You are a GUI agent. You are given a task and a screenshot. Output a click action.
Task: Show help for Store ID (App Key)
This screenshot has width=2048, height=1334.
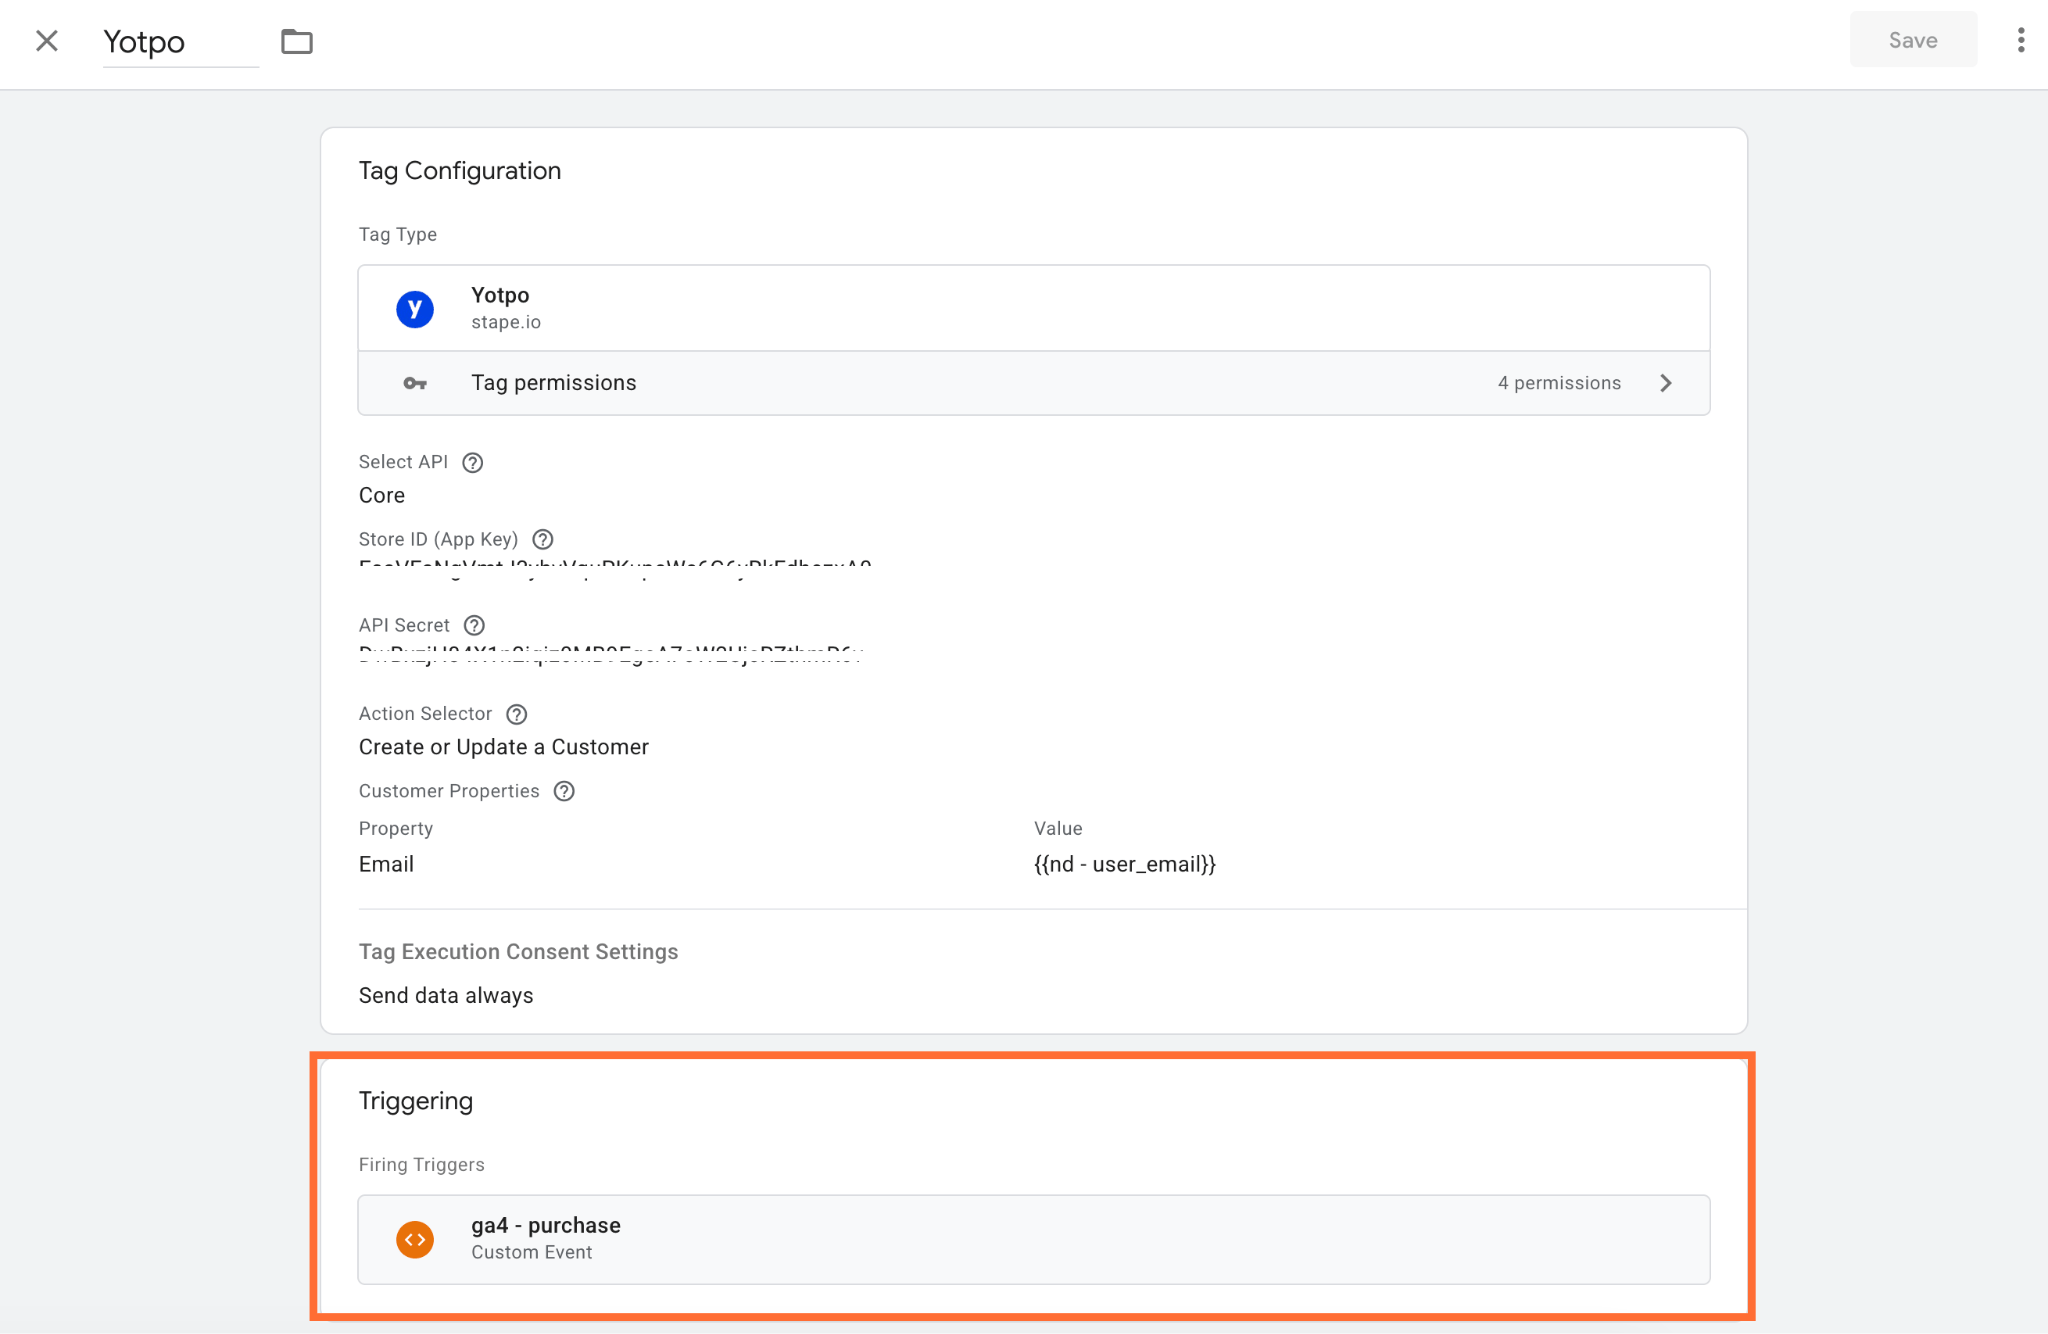click(x=543, y=539)
